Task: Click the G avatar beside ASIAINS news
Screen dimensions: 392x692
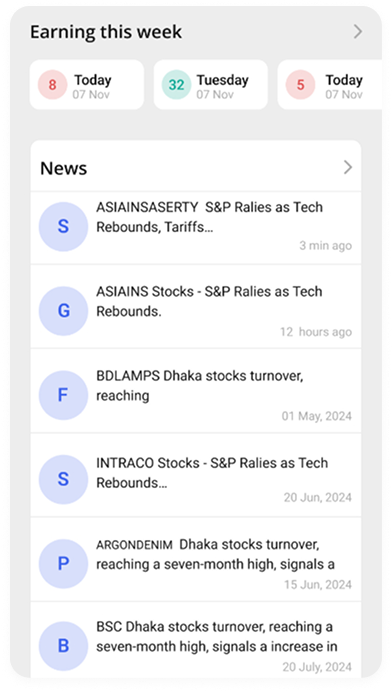Action: click(x=64, y=311)
